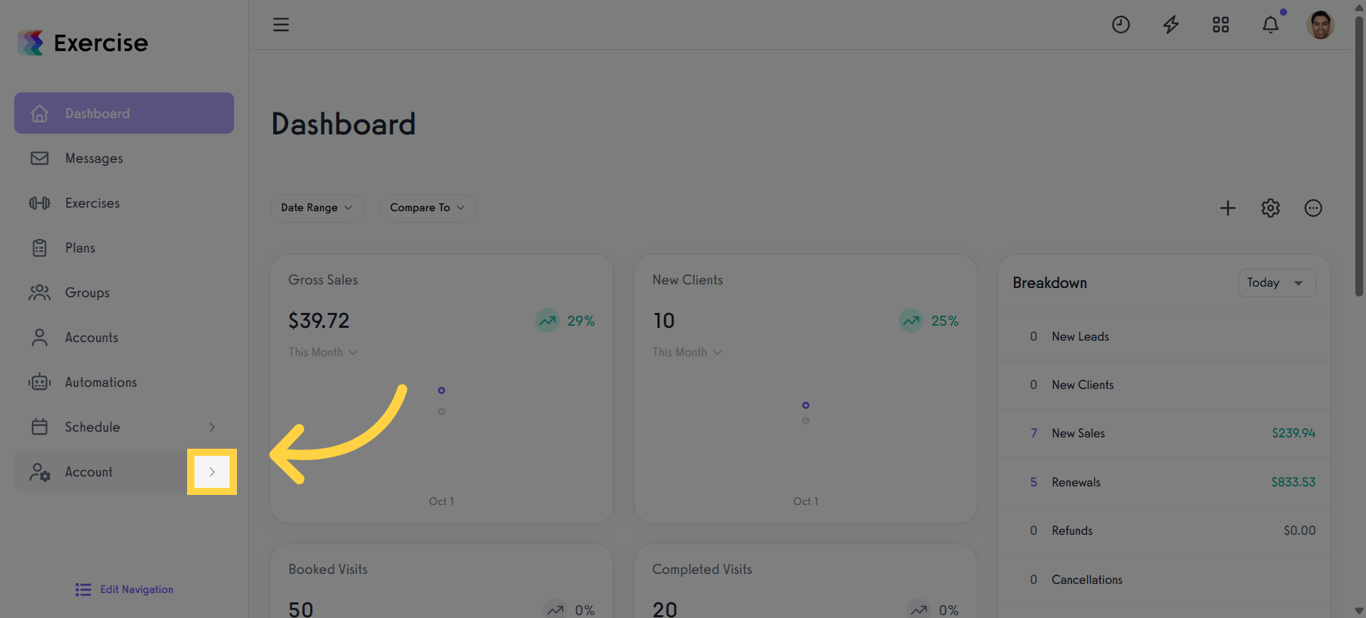
Task: Open the hamburger navigation menu
Action: [281, 24]
